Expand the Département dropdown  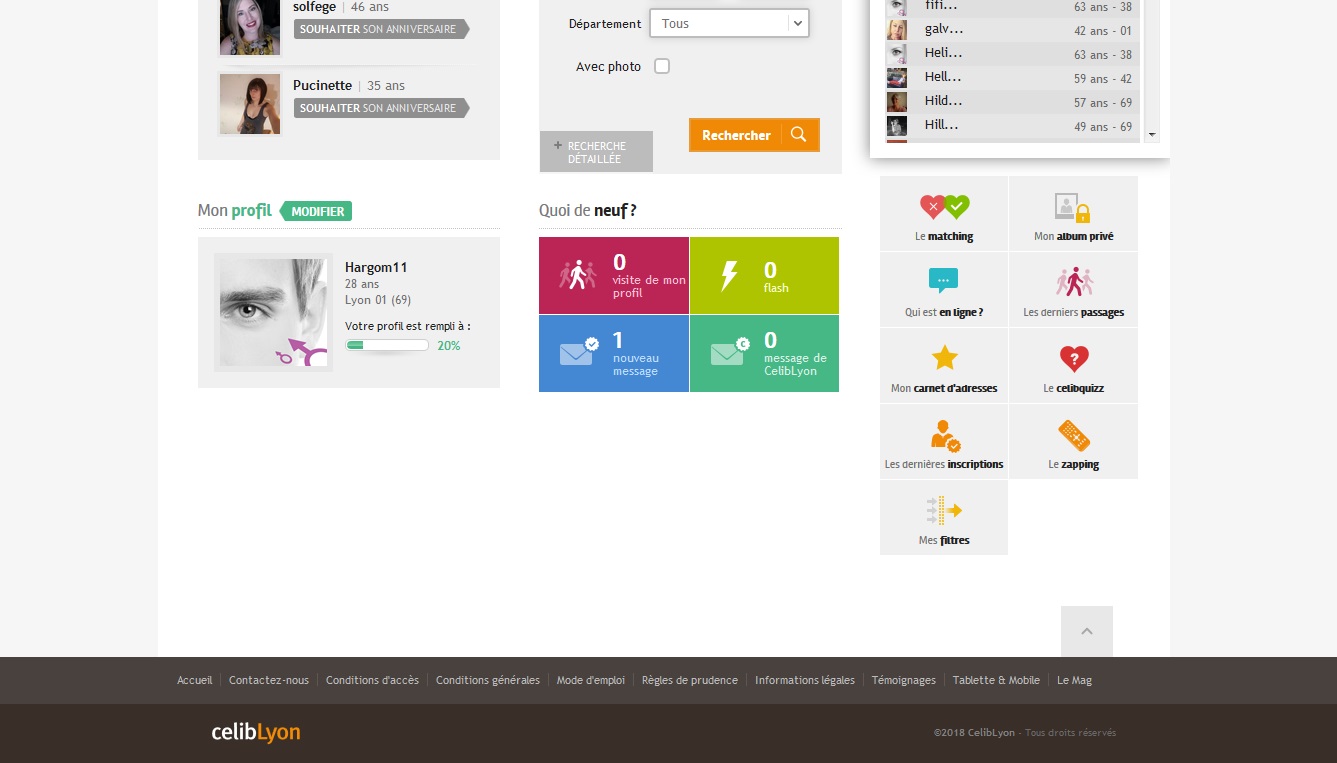pyautogui.click(x=729, y=23)
